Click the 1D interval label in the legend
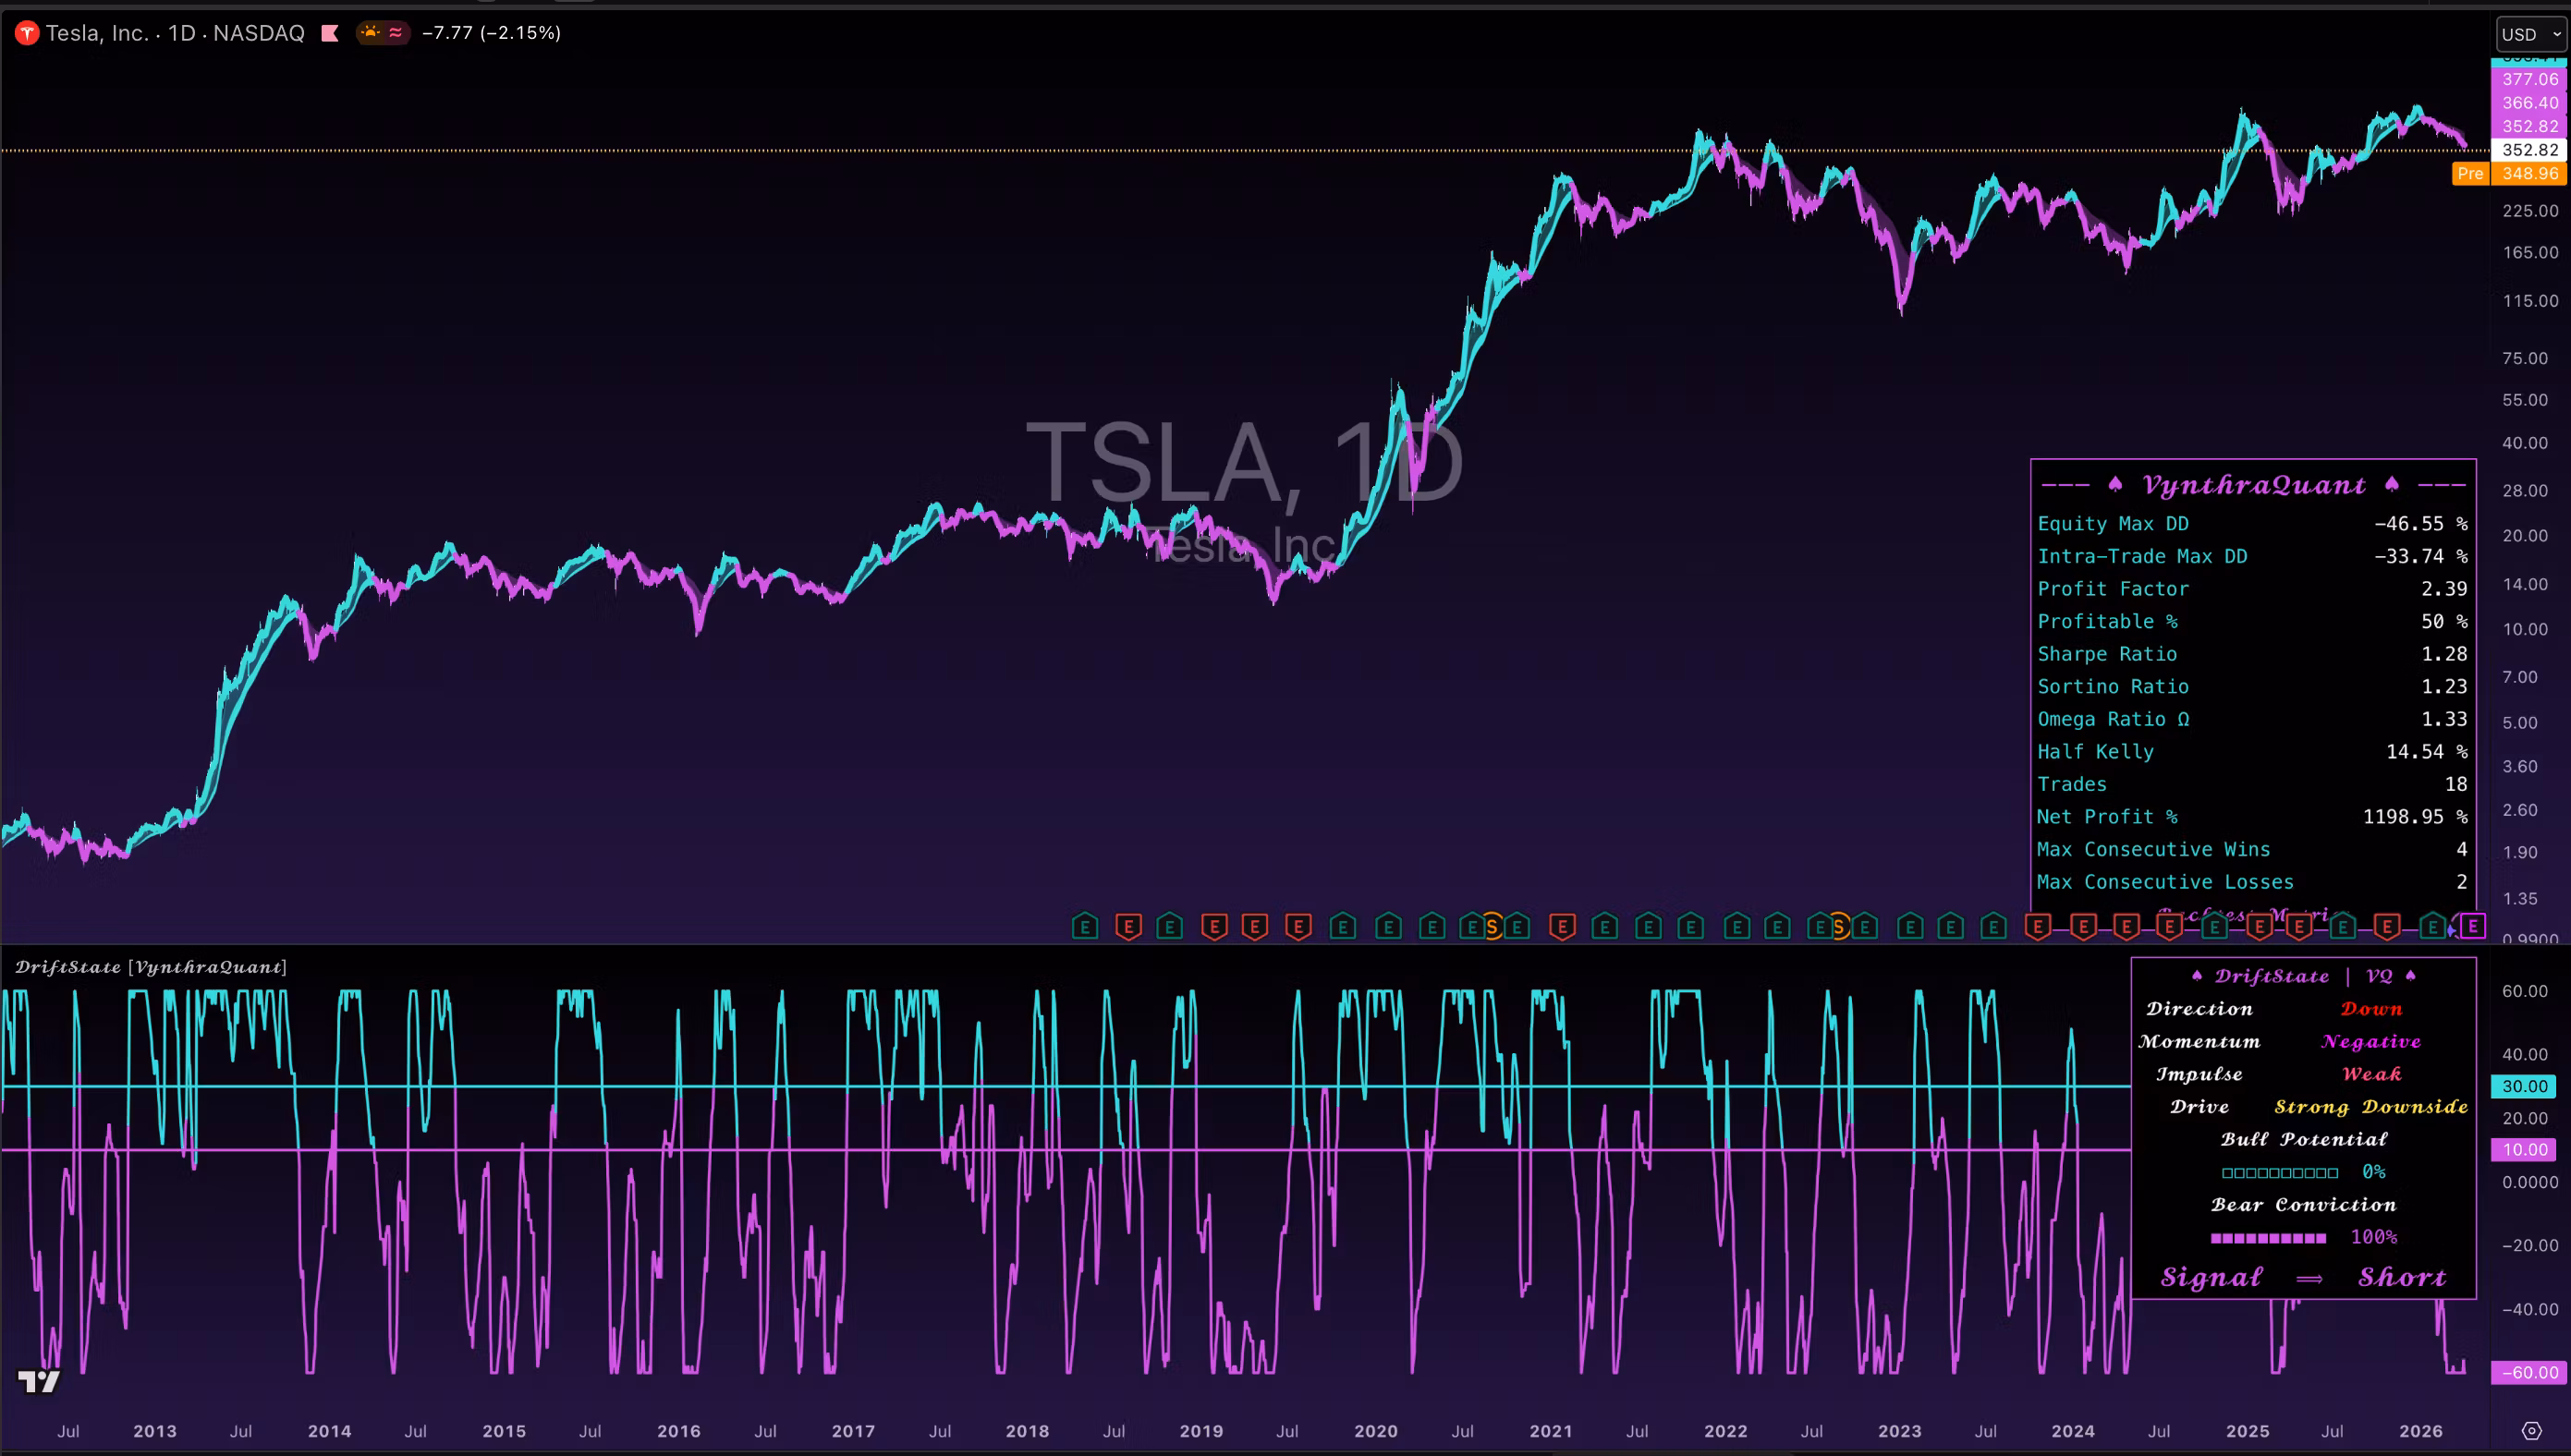 point(181,33)
